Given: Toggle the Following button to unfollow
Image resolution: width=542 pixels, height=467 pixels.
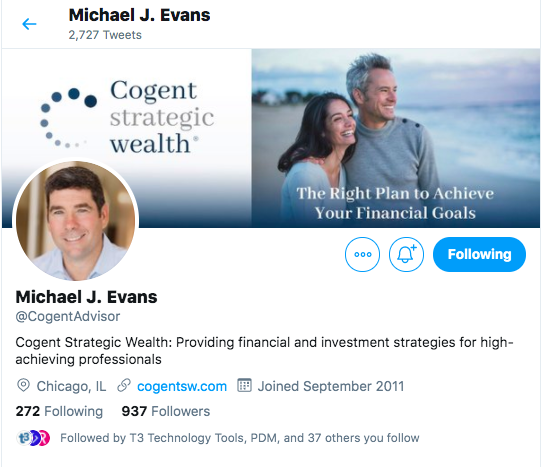Looking at the screenshot, I should 479,254.
